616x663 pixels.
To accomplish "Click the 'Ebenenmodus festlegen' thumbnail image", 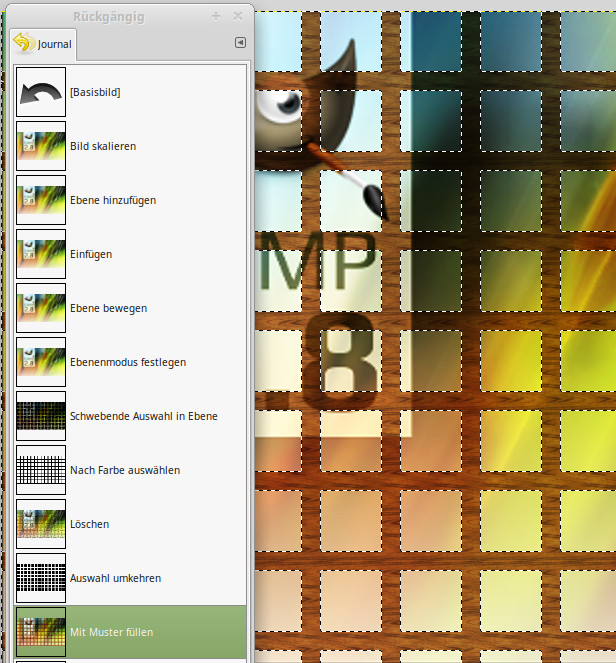I will pyautogui.click(x=41, y=362).
